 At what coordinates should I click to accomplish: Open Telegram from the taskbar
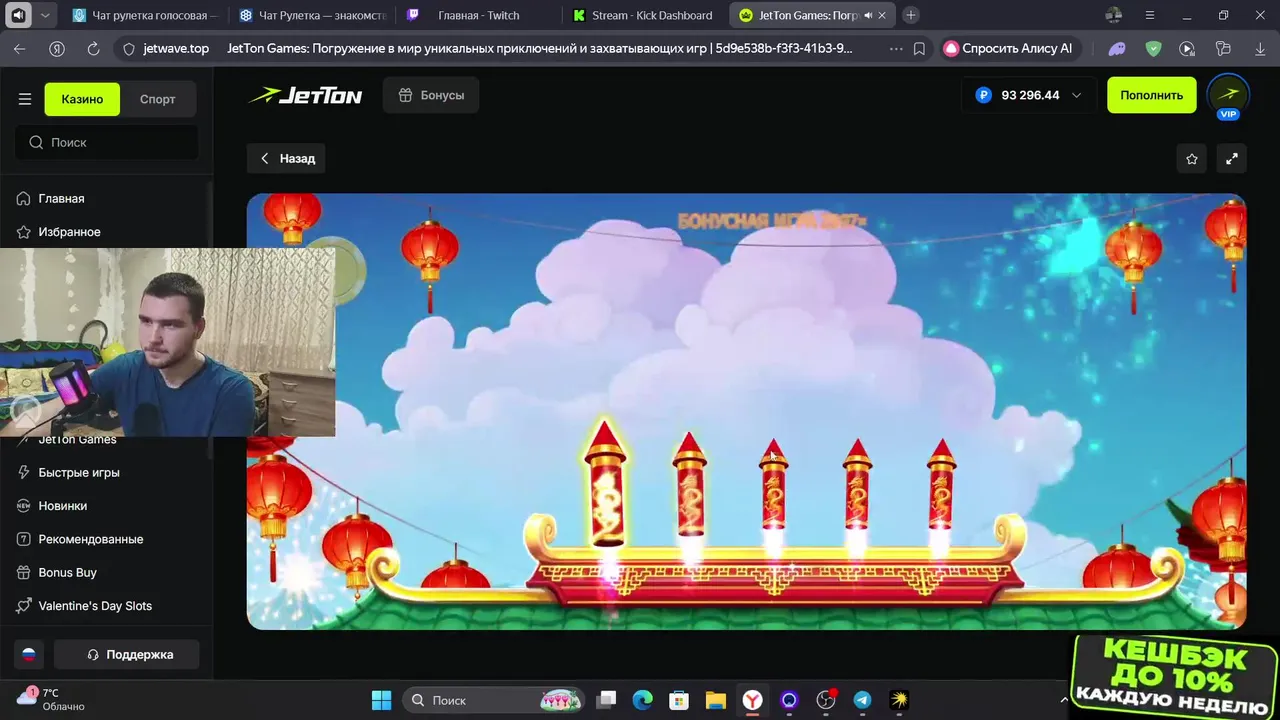coord(862,700)
